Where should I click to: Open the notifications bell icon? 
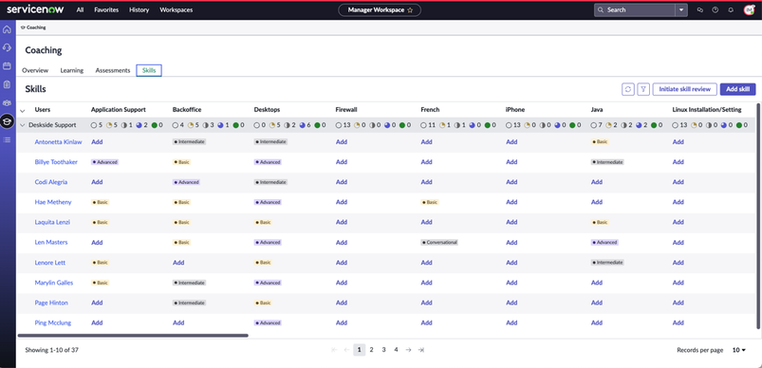[730, 10]
